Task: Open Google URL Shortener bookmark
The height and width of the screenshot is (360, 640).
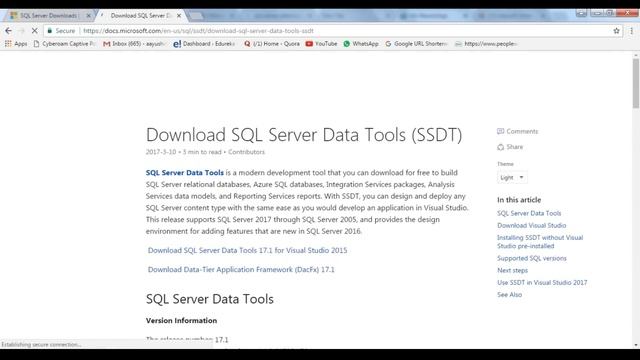Action: tap(416, 44)
